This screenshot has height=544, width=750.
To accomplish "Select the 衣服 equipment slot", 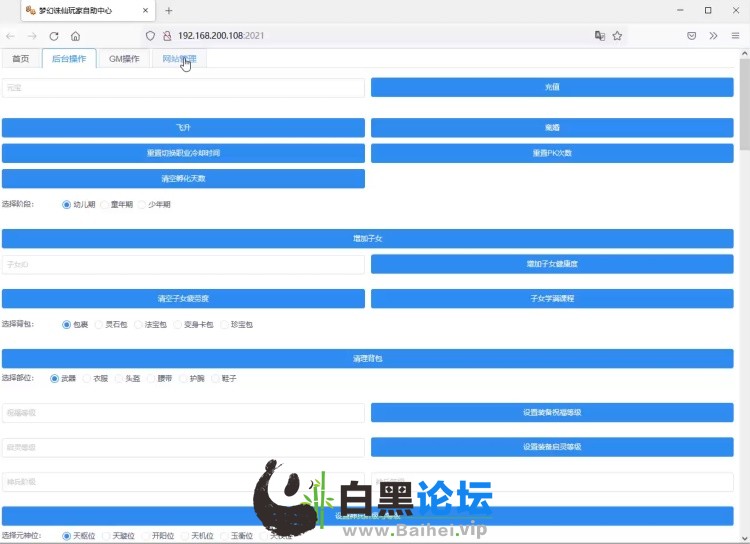I will coord(95,378).
